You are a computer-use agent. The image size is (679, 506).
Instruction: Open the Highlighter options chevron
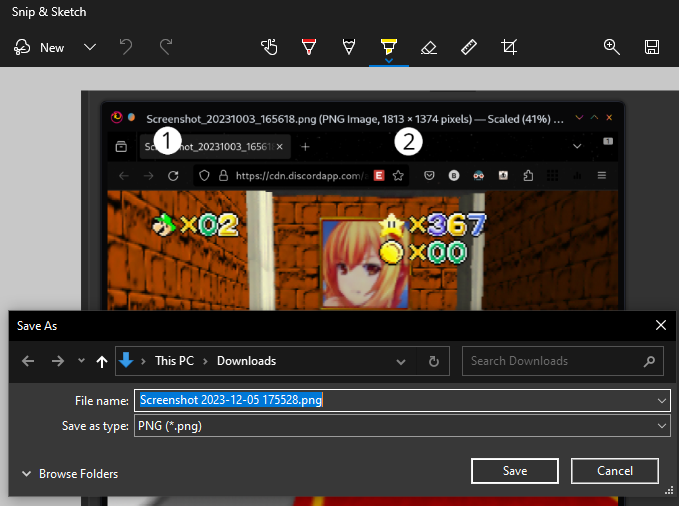pyautogui.click(x=389, y=61)
